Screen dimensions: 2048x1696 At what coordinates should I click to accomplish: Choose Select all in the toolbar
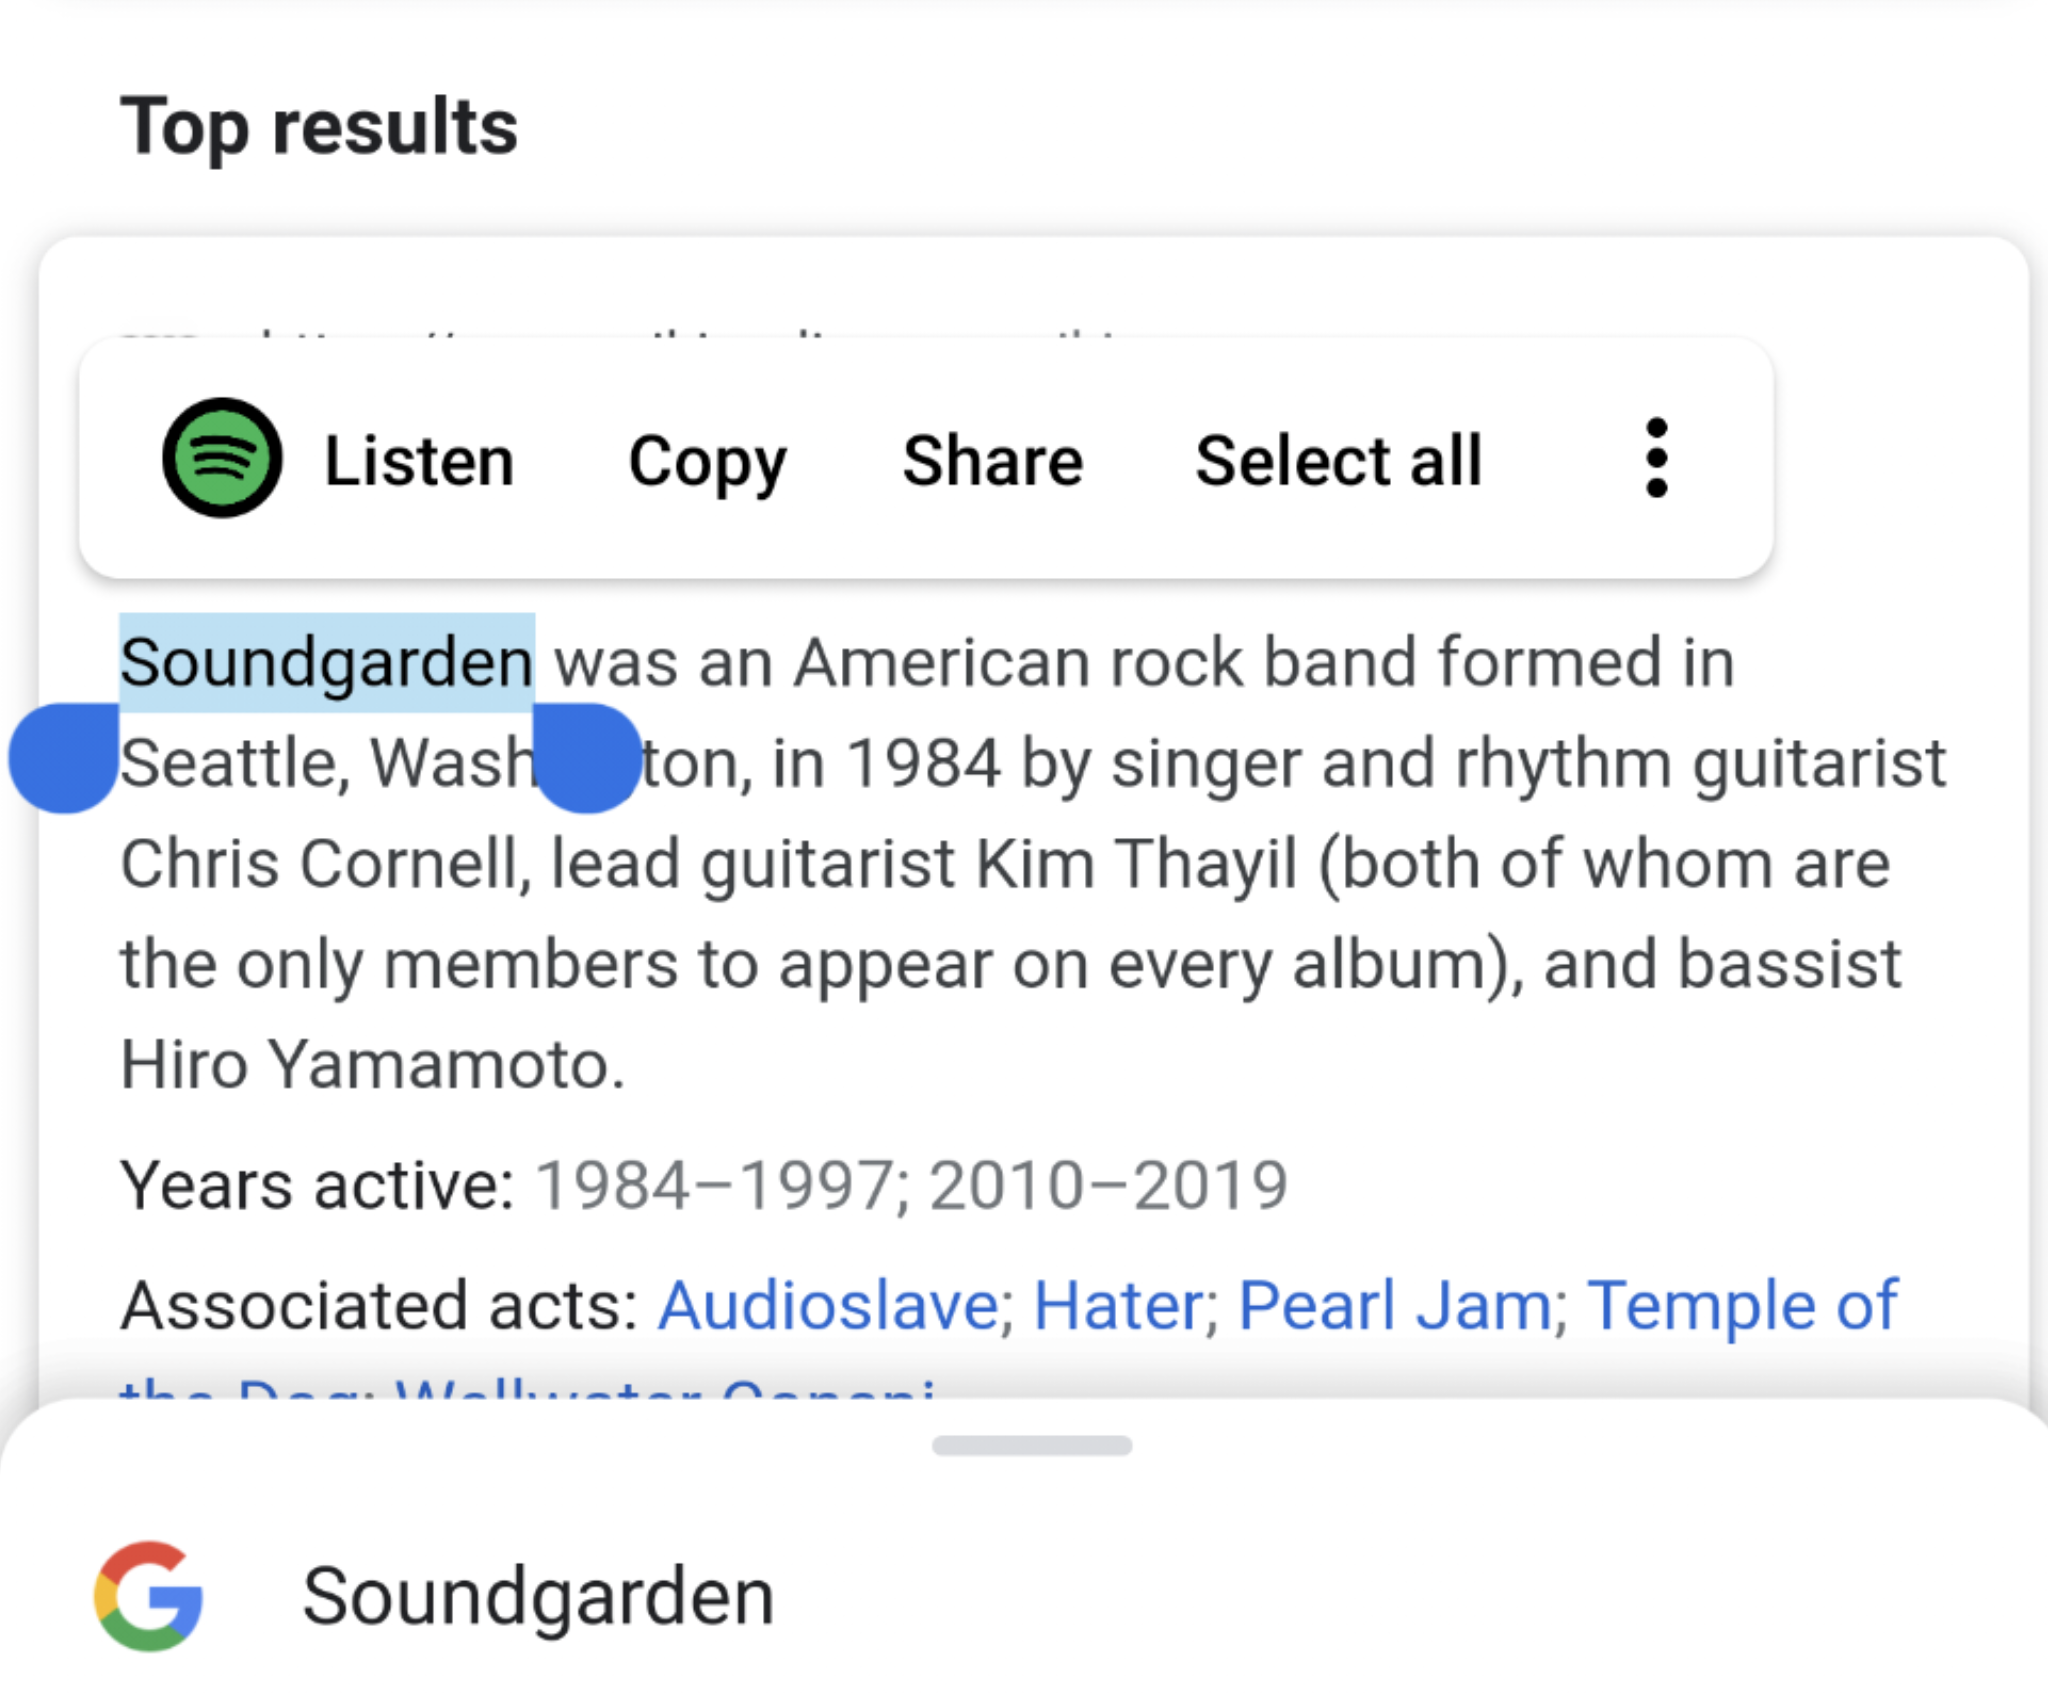click(x=1338, y=461)
